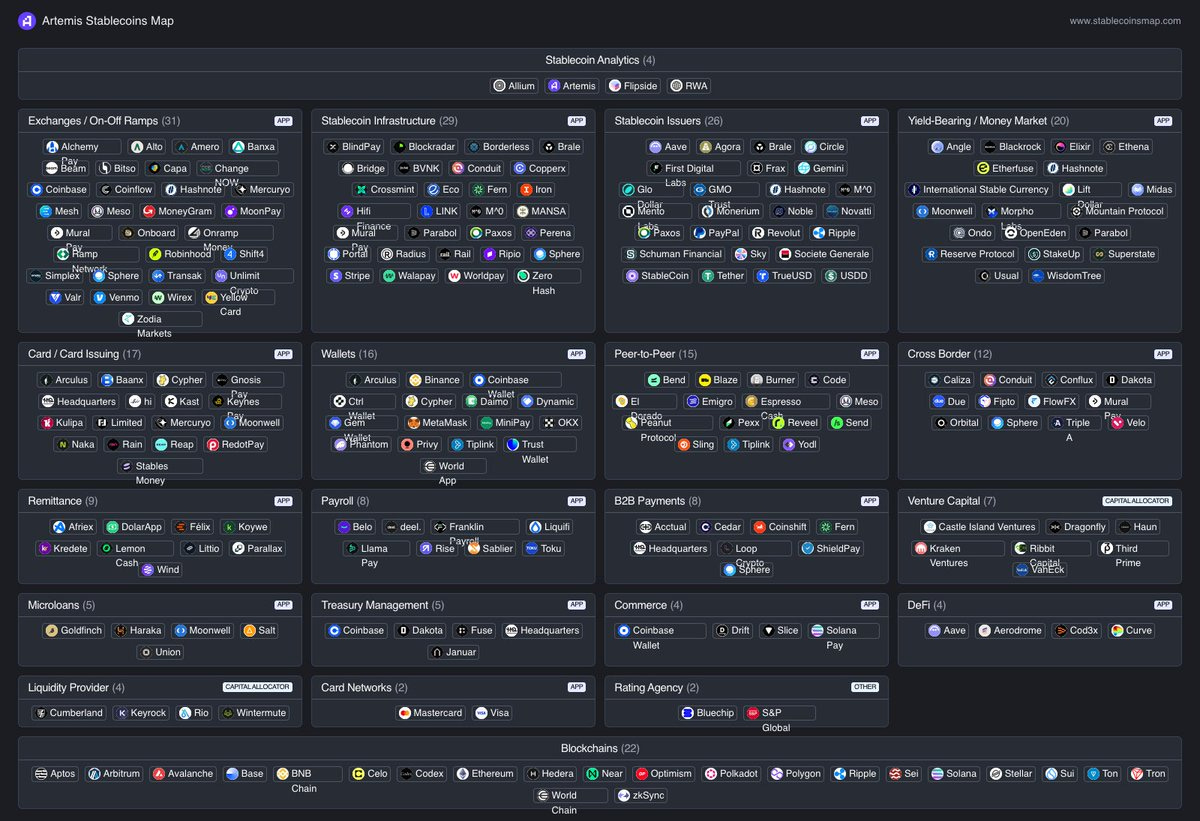This screenshot has height=821, width=1200.
Task: Click the Ethereum blockchain chip
Action: (485, 774)
